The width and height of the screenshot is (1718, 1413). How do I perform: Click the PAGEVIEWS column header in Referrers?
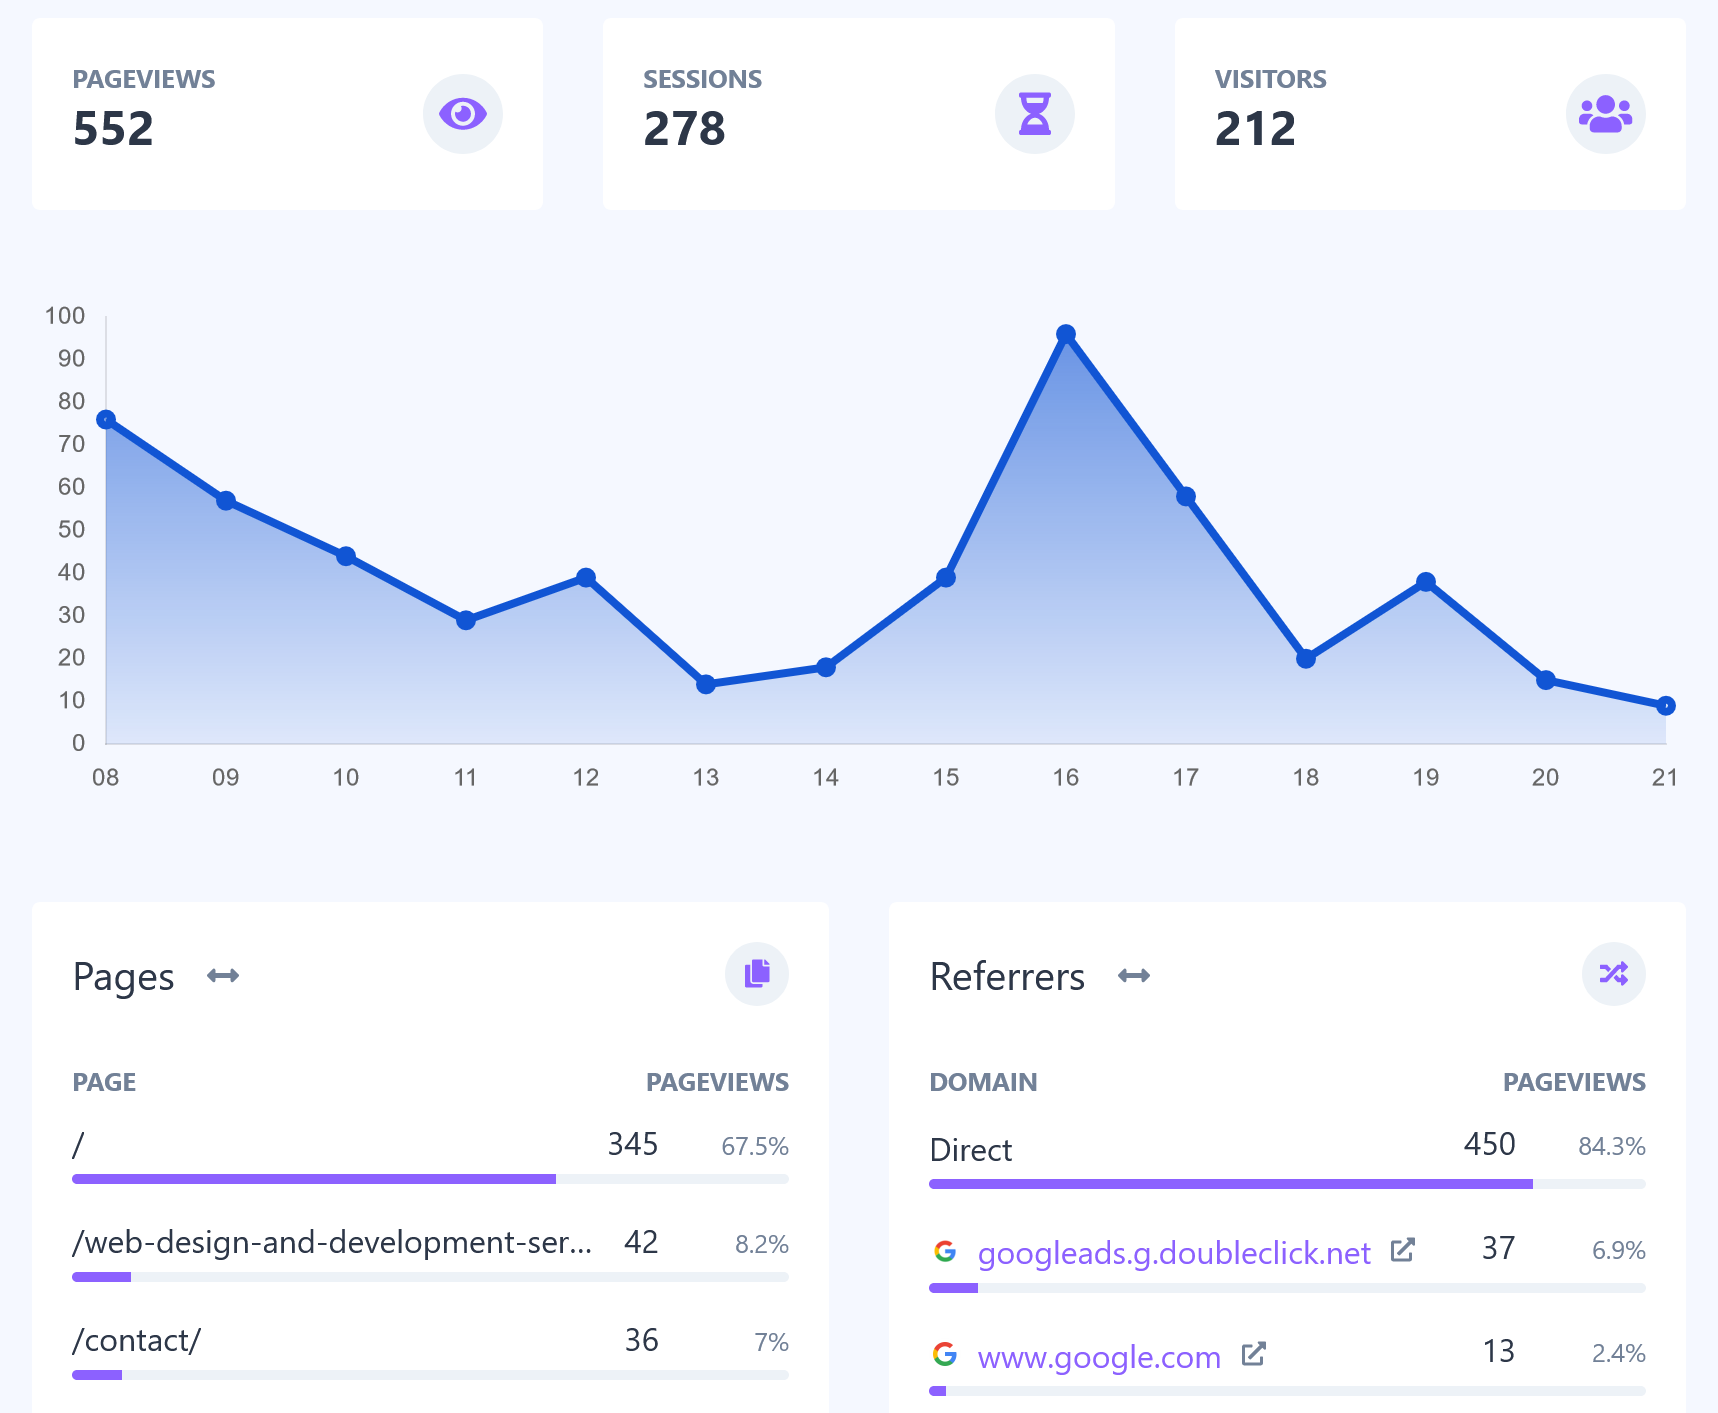pos(1574,1082)
